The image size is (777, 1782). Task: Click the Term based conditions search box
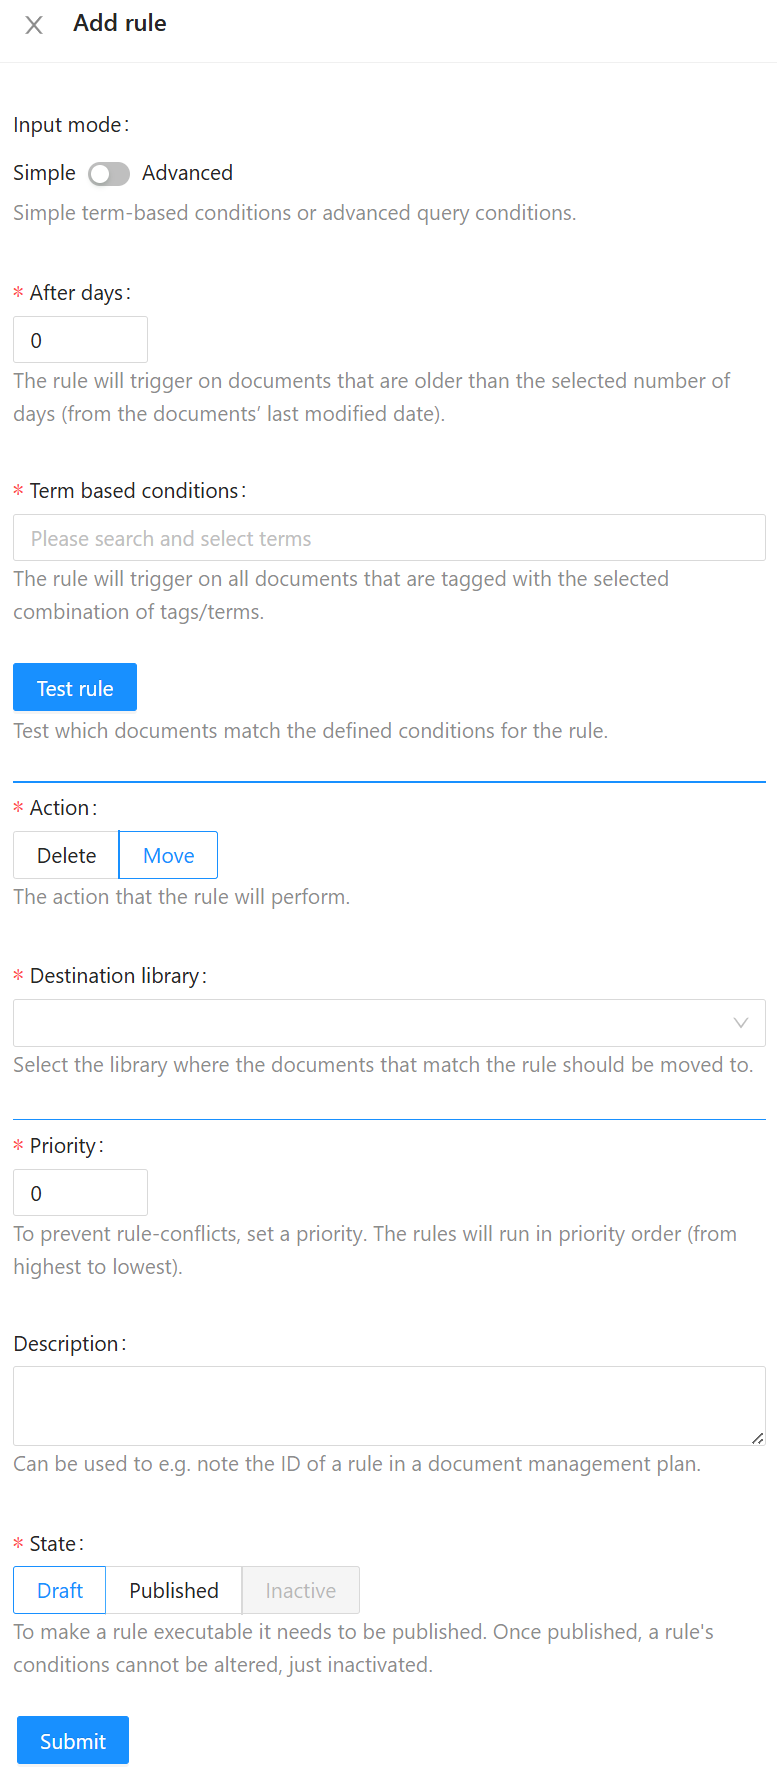pos(389,538)
